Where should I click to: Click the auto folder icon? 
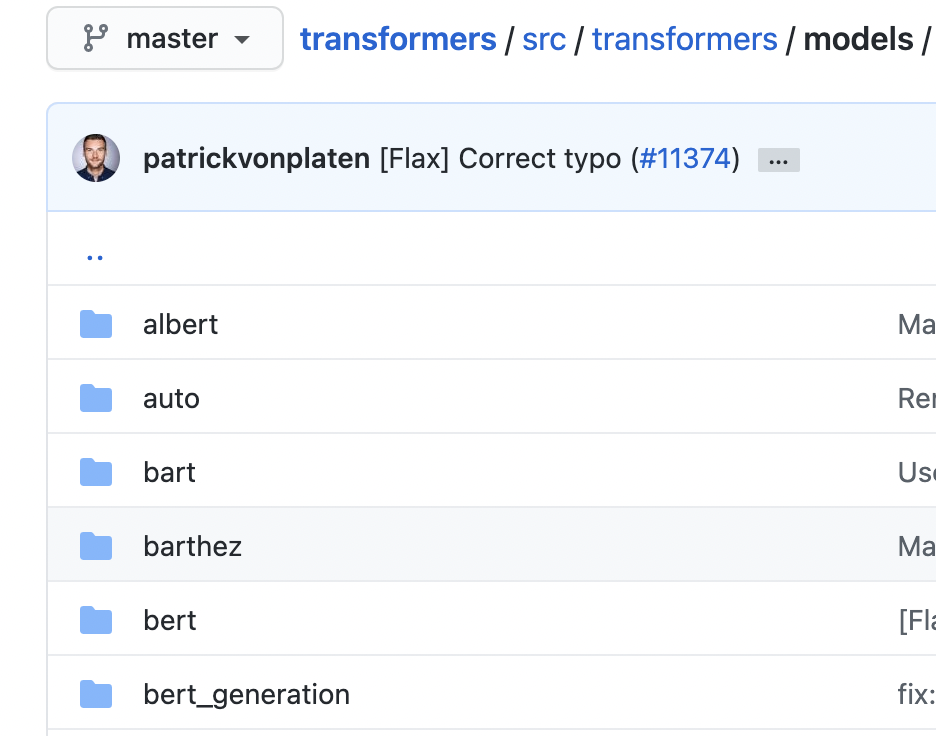click(x=96, y=398)
